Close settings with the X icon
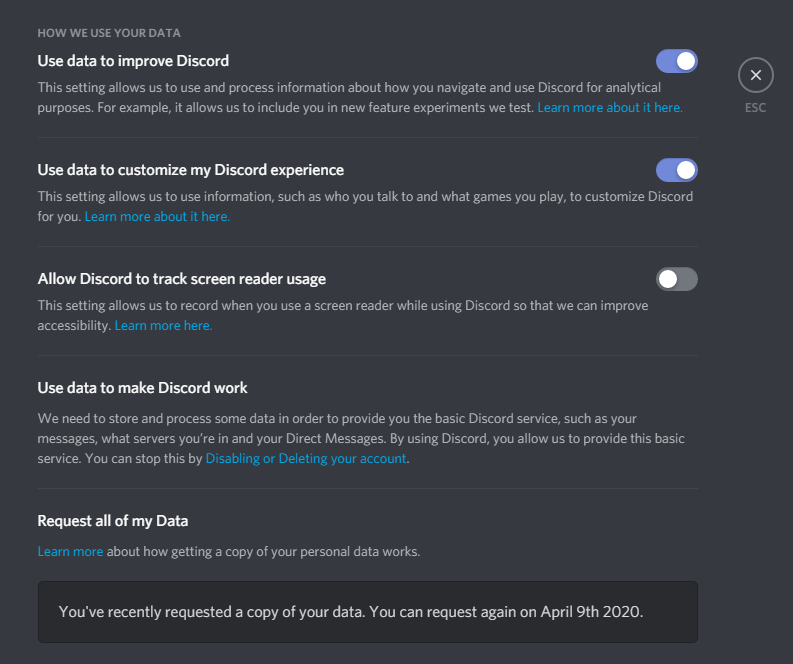This screenshot has height=664, width=793. pyautogui.click(x=755, y=75)
